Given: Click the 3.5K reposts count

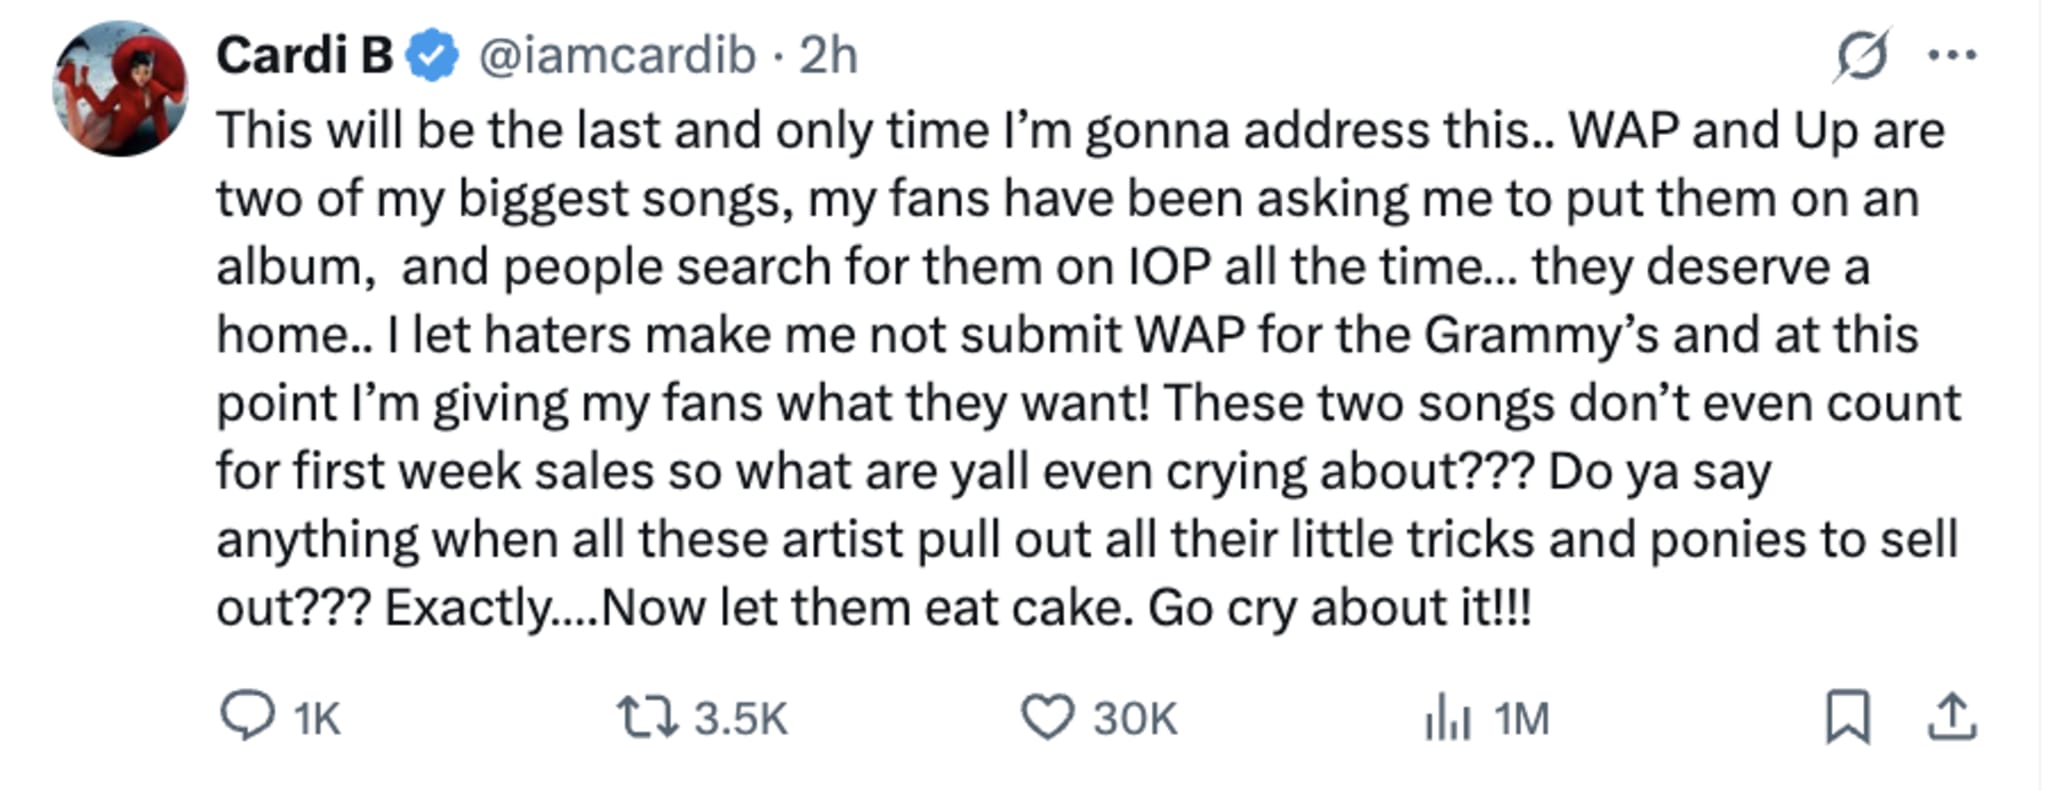Looking at the screenshot, I should [x=741, y=719].
